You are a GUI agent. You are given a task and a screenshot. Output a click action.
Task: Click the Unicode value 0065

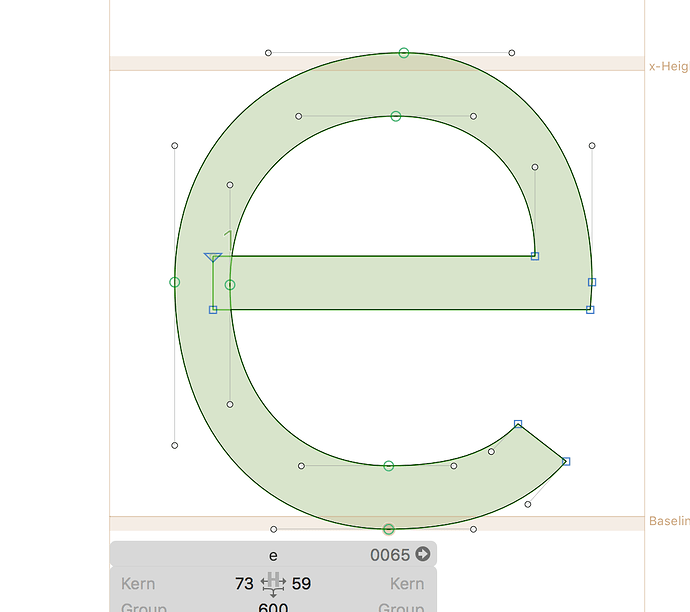tap(390, 554)
